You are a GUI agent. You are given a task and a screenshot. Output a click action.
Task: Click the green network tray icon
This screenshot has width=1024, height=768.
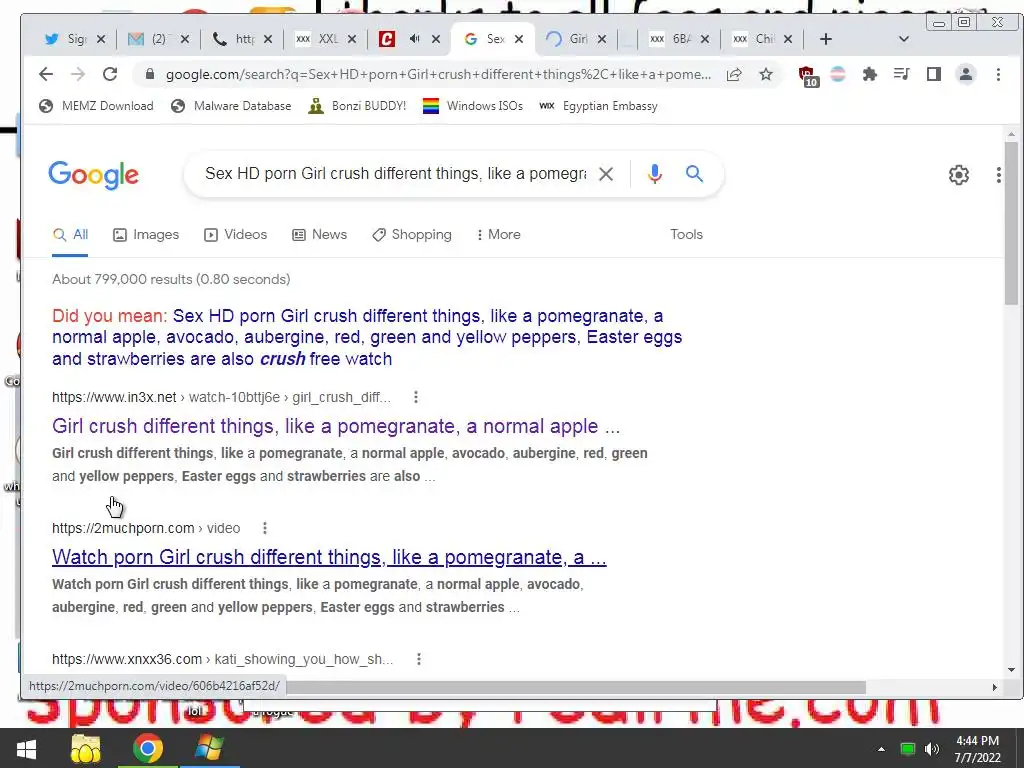click(908, 749)
